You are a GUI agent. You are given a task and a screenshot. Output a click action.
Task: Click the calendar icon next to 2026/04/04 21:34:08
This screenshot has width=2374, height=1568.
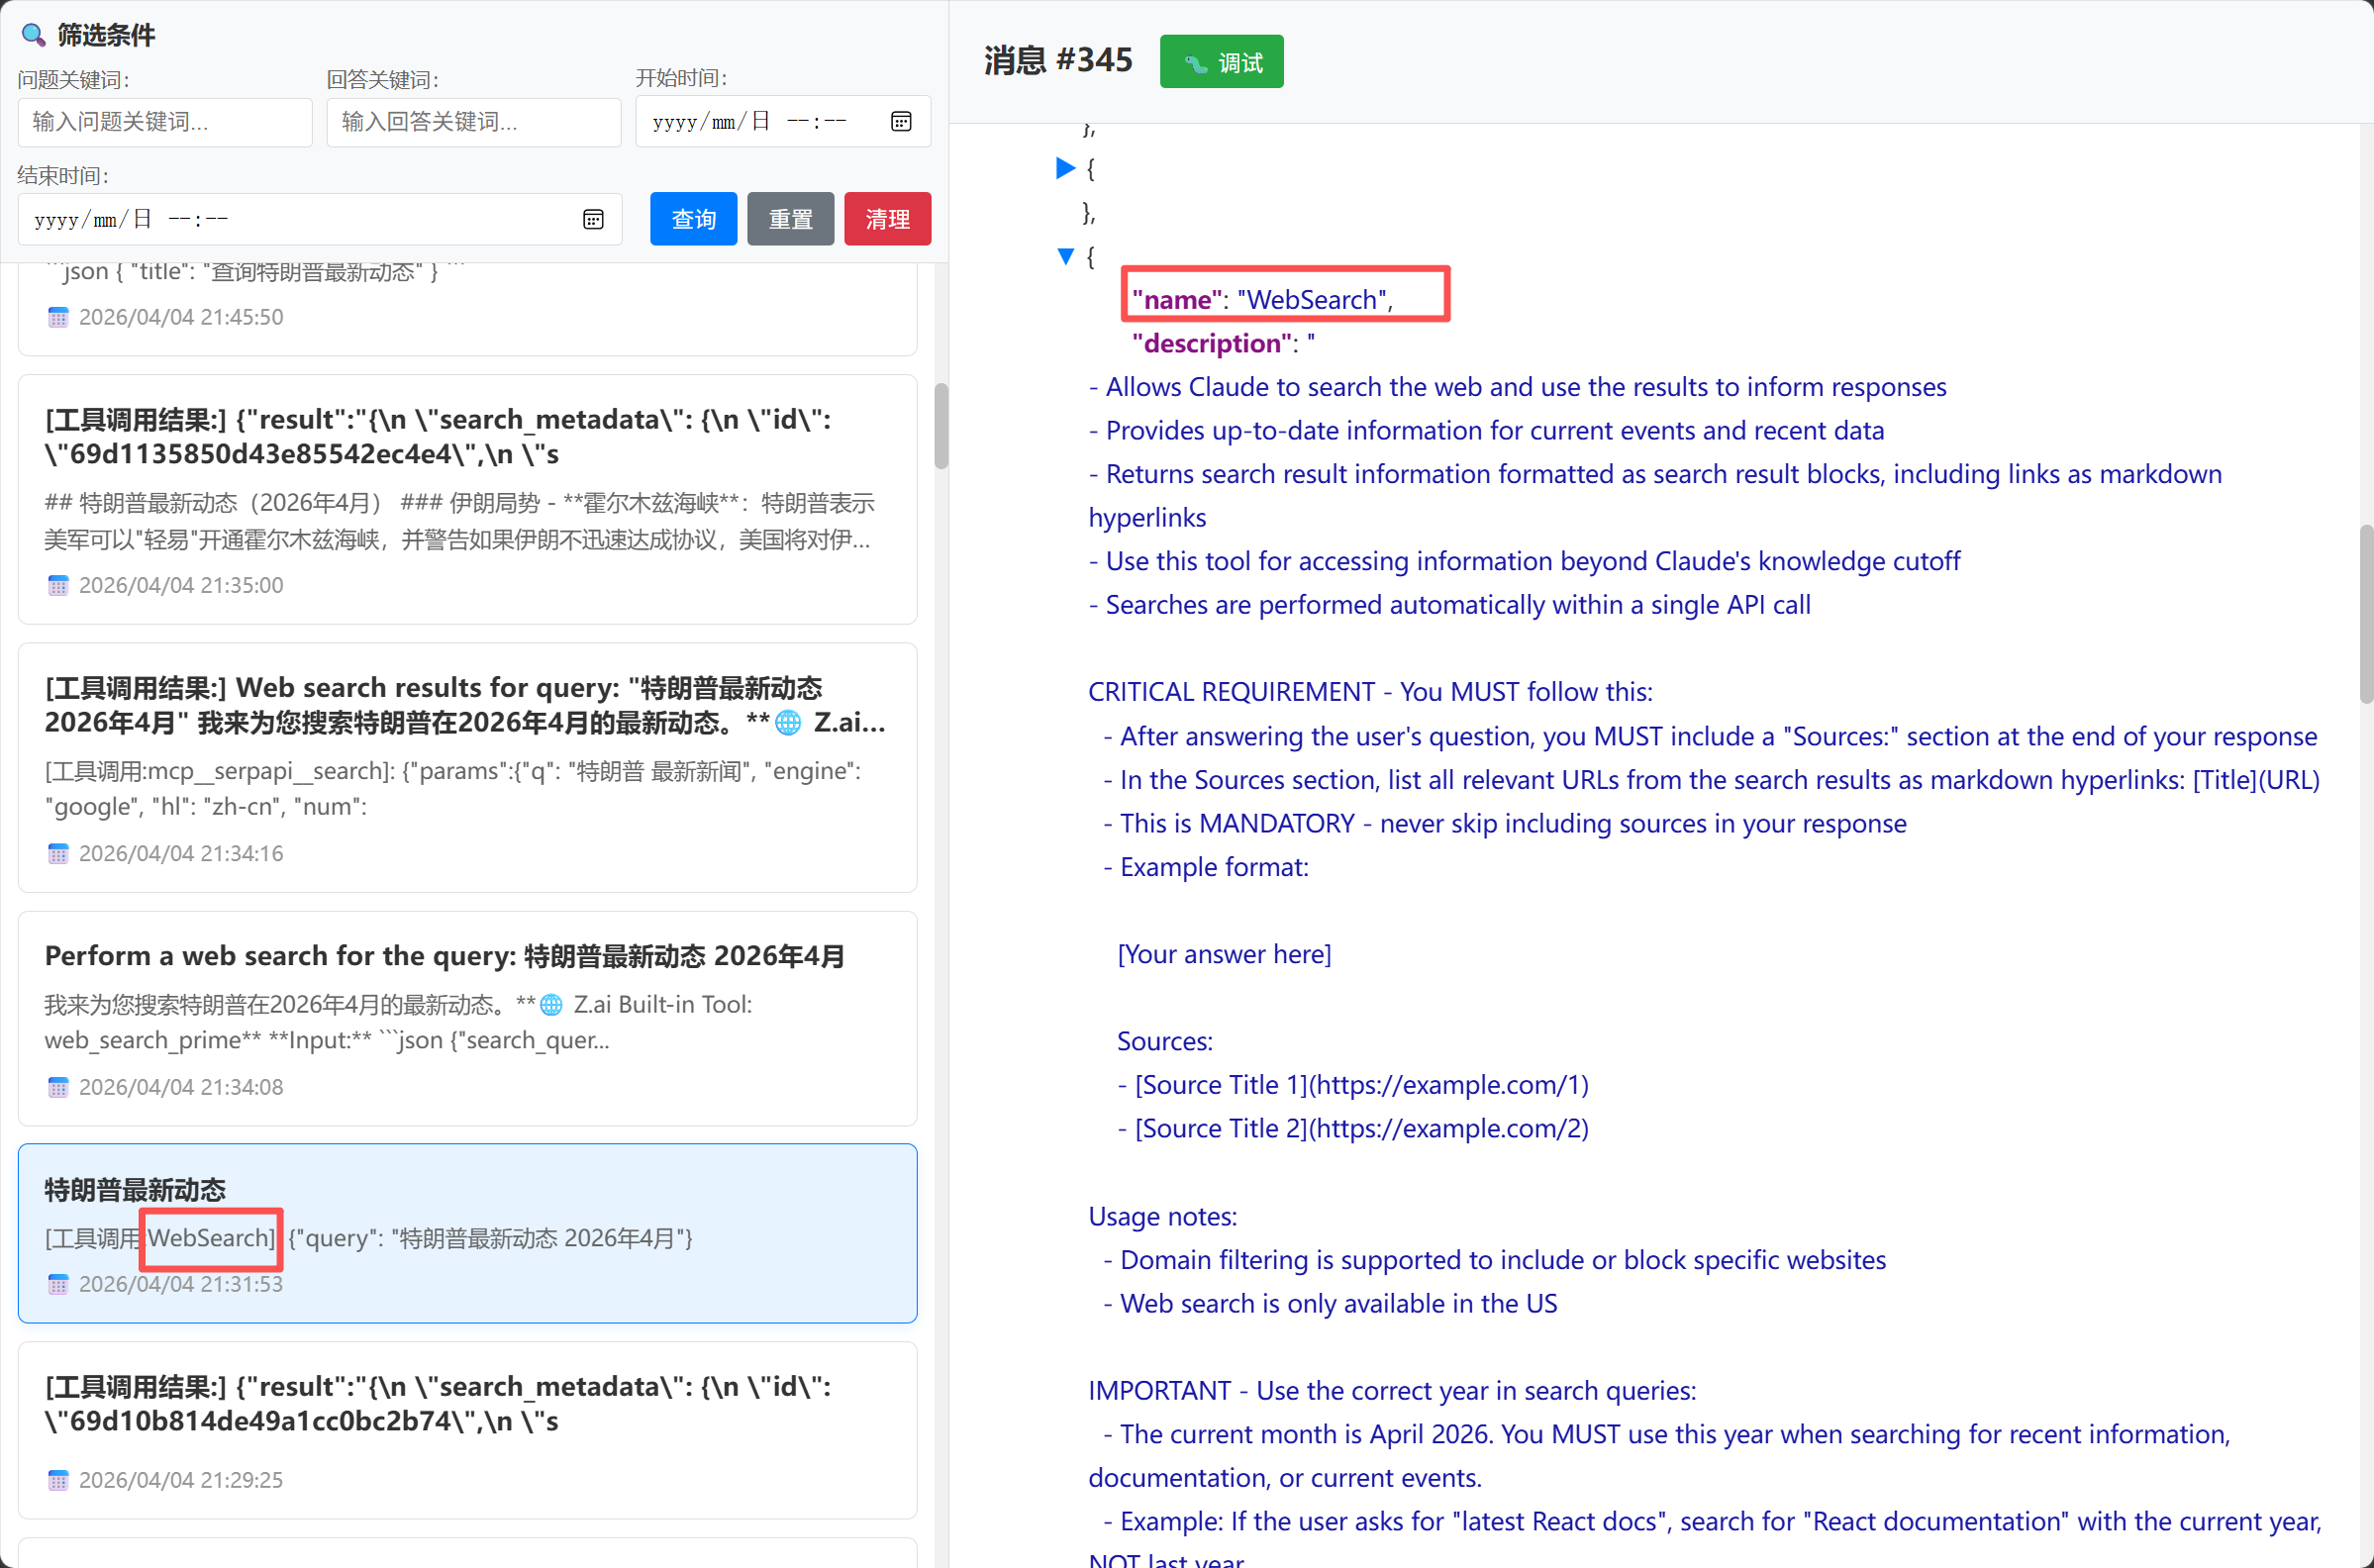click(58, 1087)
